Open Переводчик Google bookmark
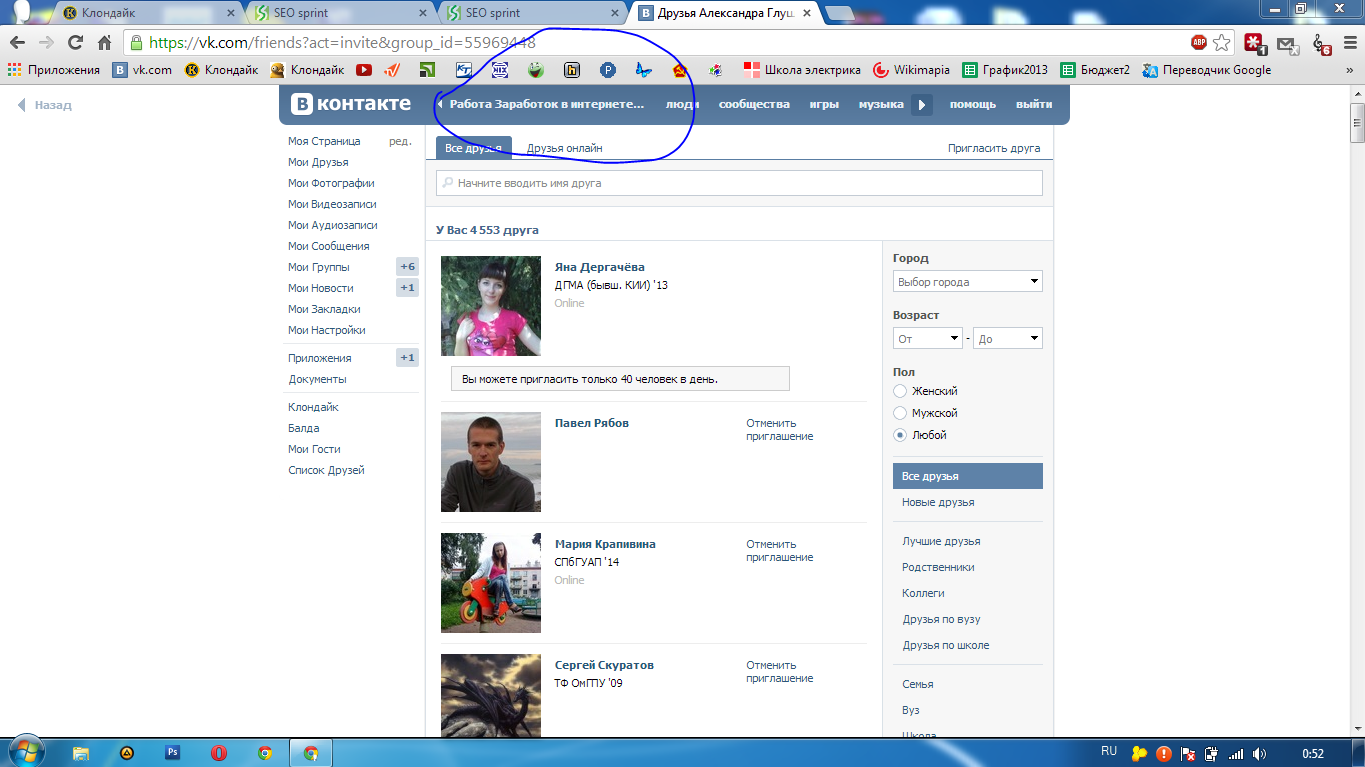1365x767 pixels. [x=1207, y=70]
